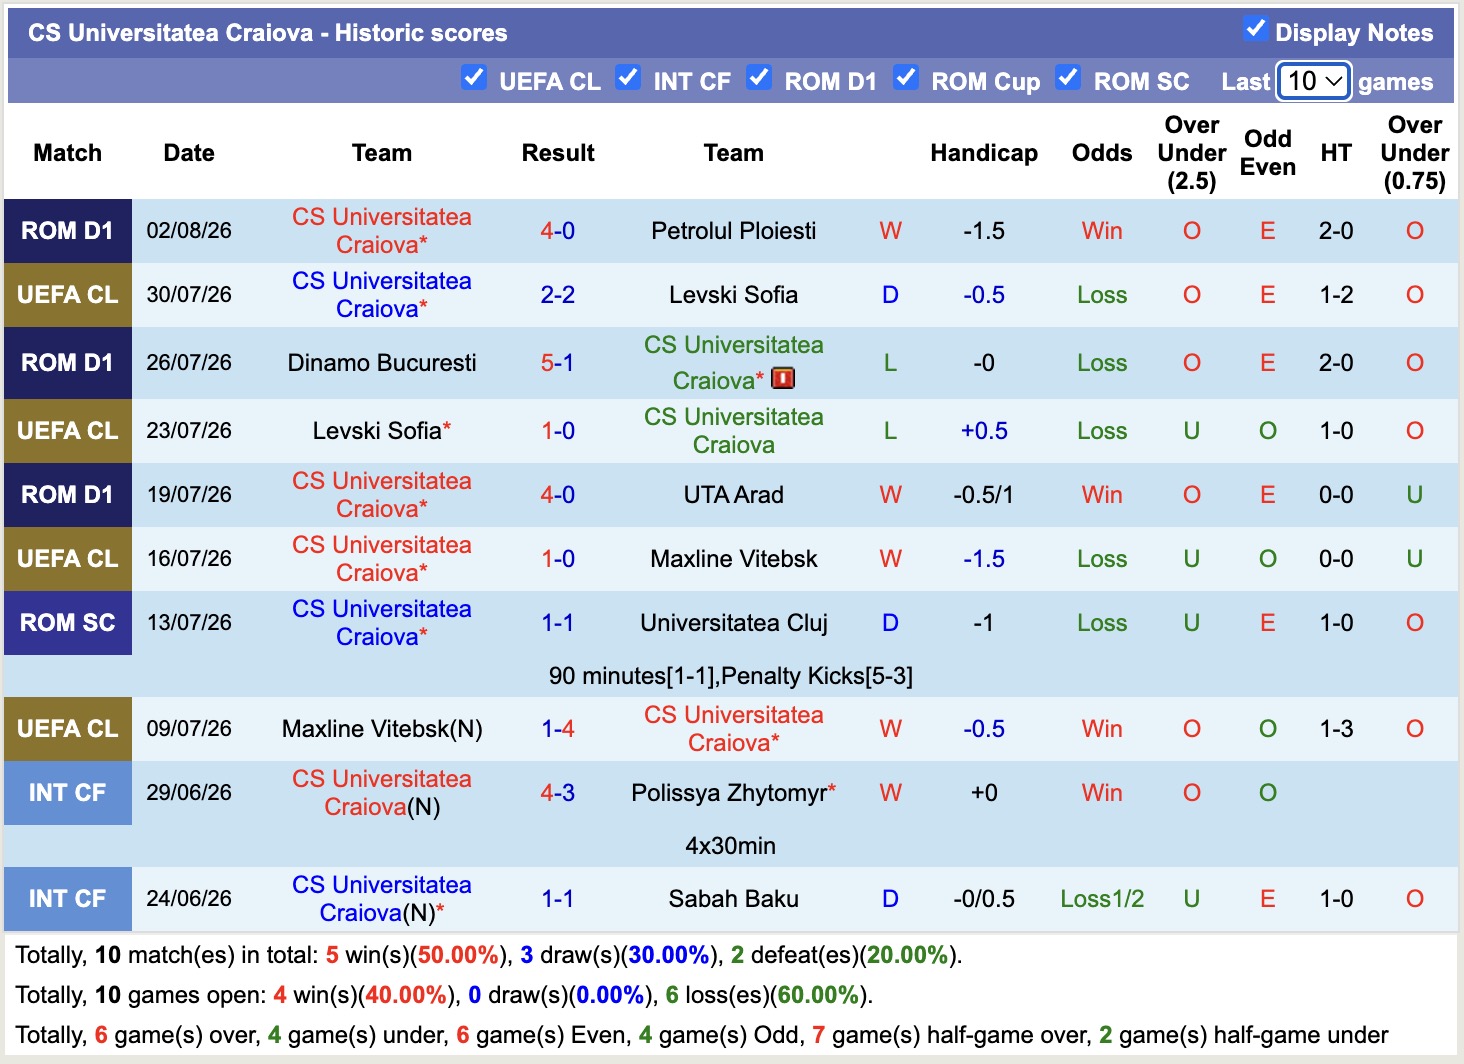Click the 1-3 half-time score
The width and height of the screenshot is (1464, 1064).
click(1336, 729)
